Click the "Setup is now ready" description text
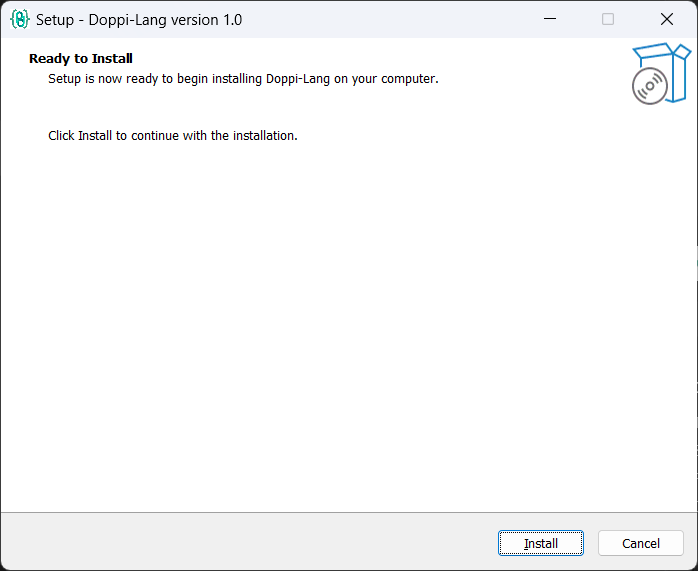The image size is (698, 571). (x=243, y=79)
